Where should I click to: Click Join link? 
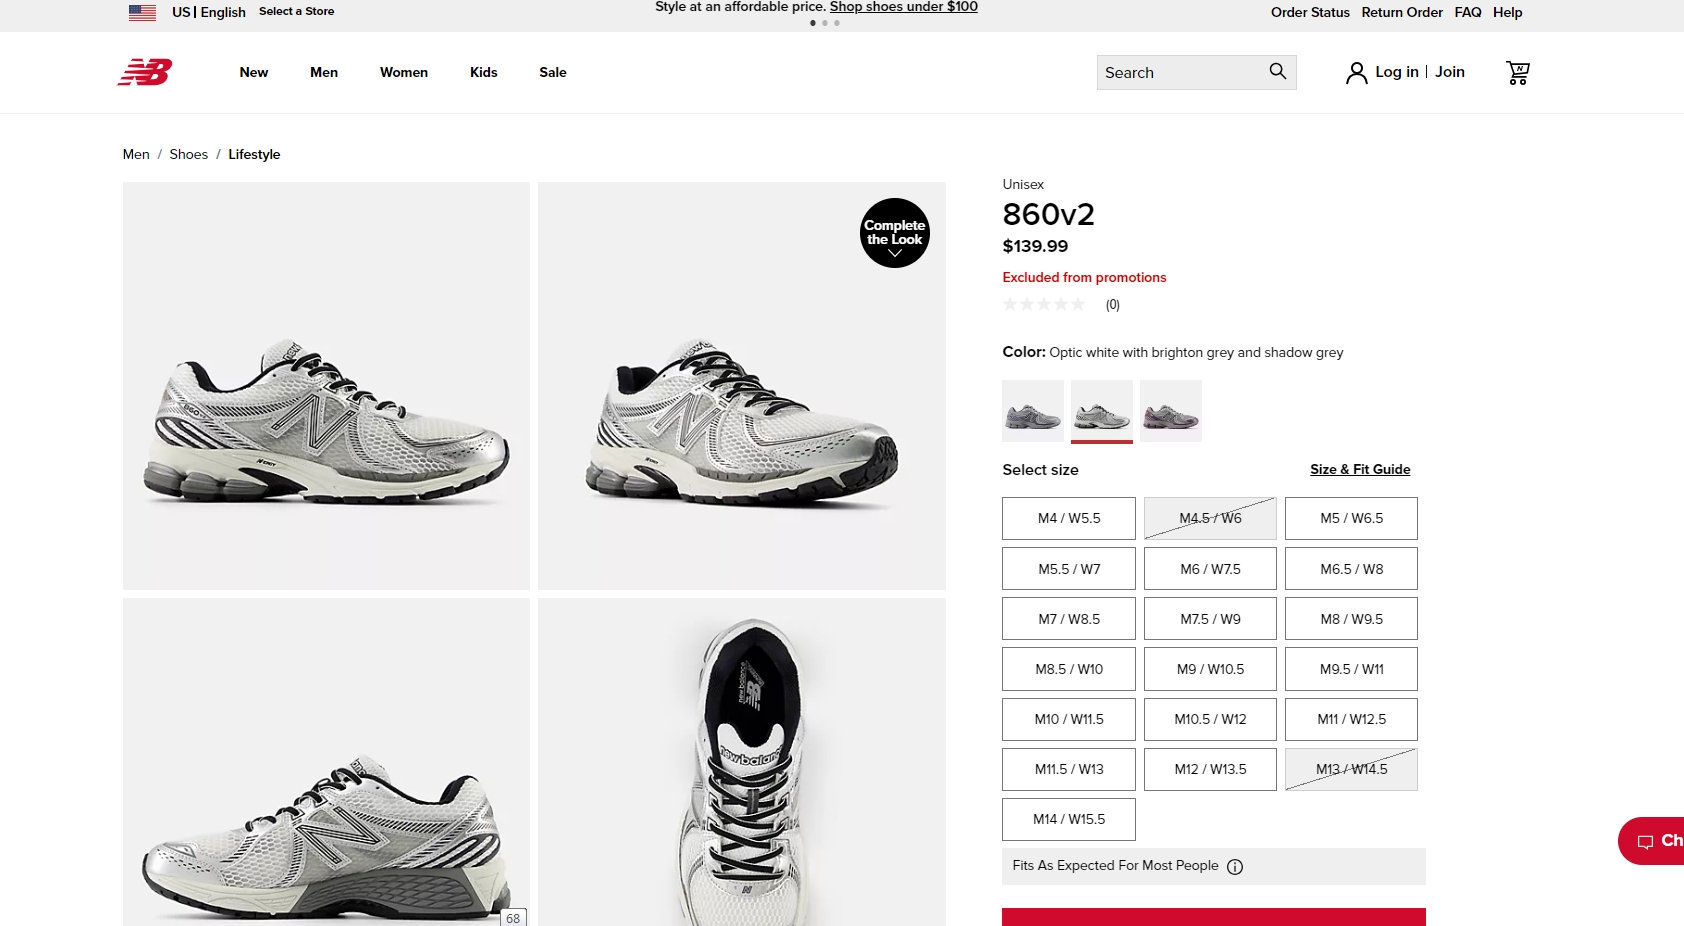(1450, 72)
